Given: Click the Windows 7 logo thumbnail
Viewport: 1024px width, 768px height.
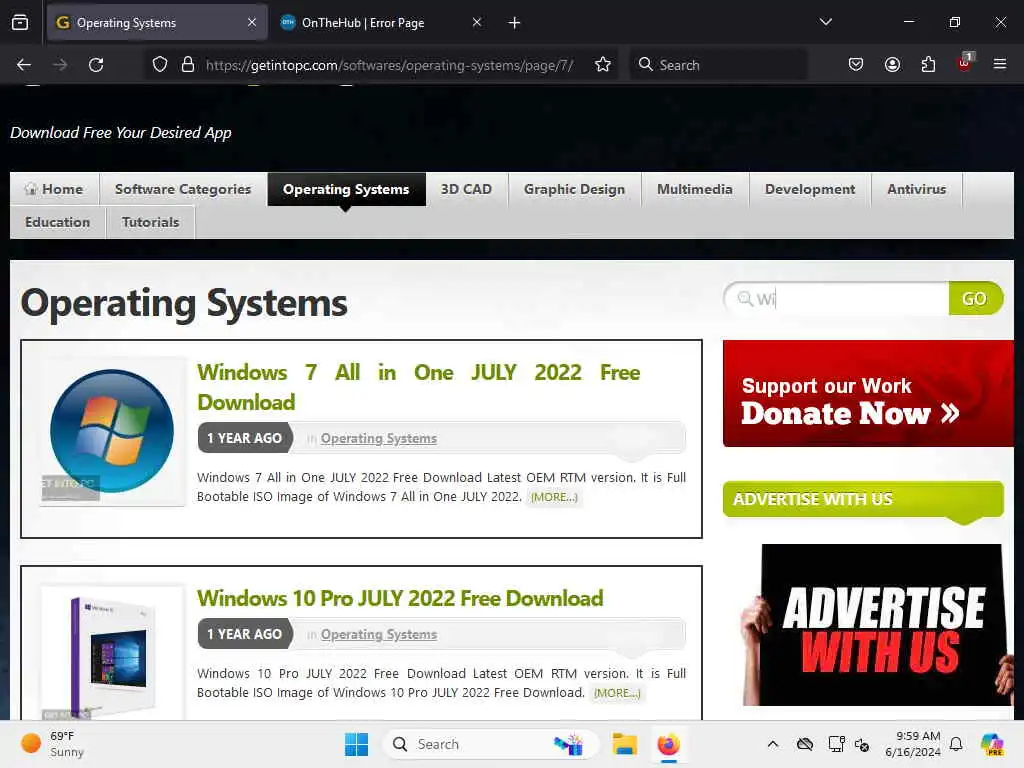Looking at the screenshot, I should click(x=112, y=431).
